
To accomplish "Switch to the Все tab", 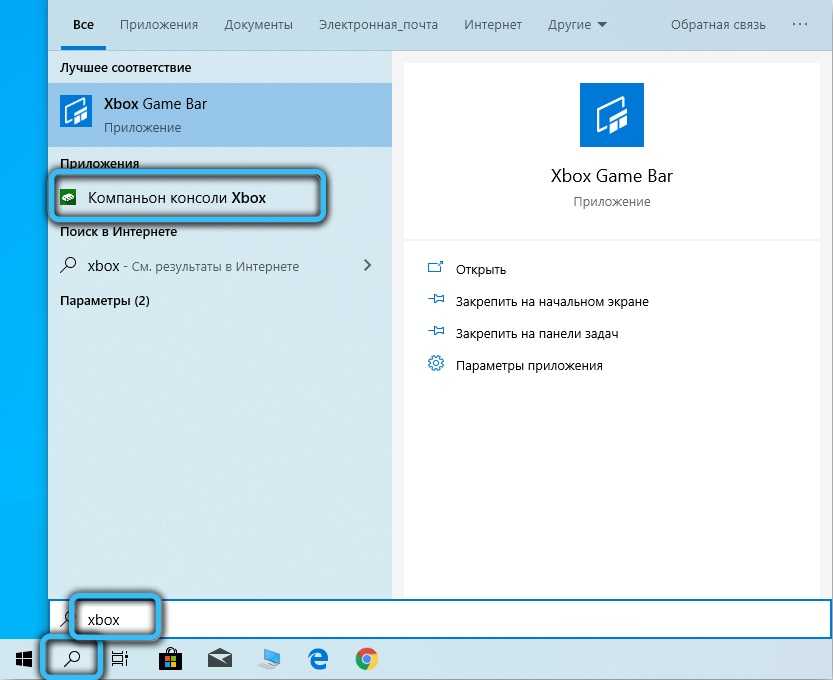I will click(x=83, y=25).
